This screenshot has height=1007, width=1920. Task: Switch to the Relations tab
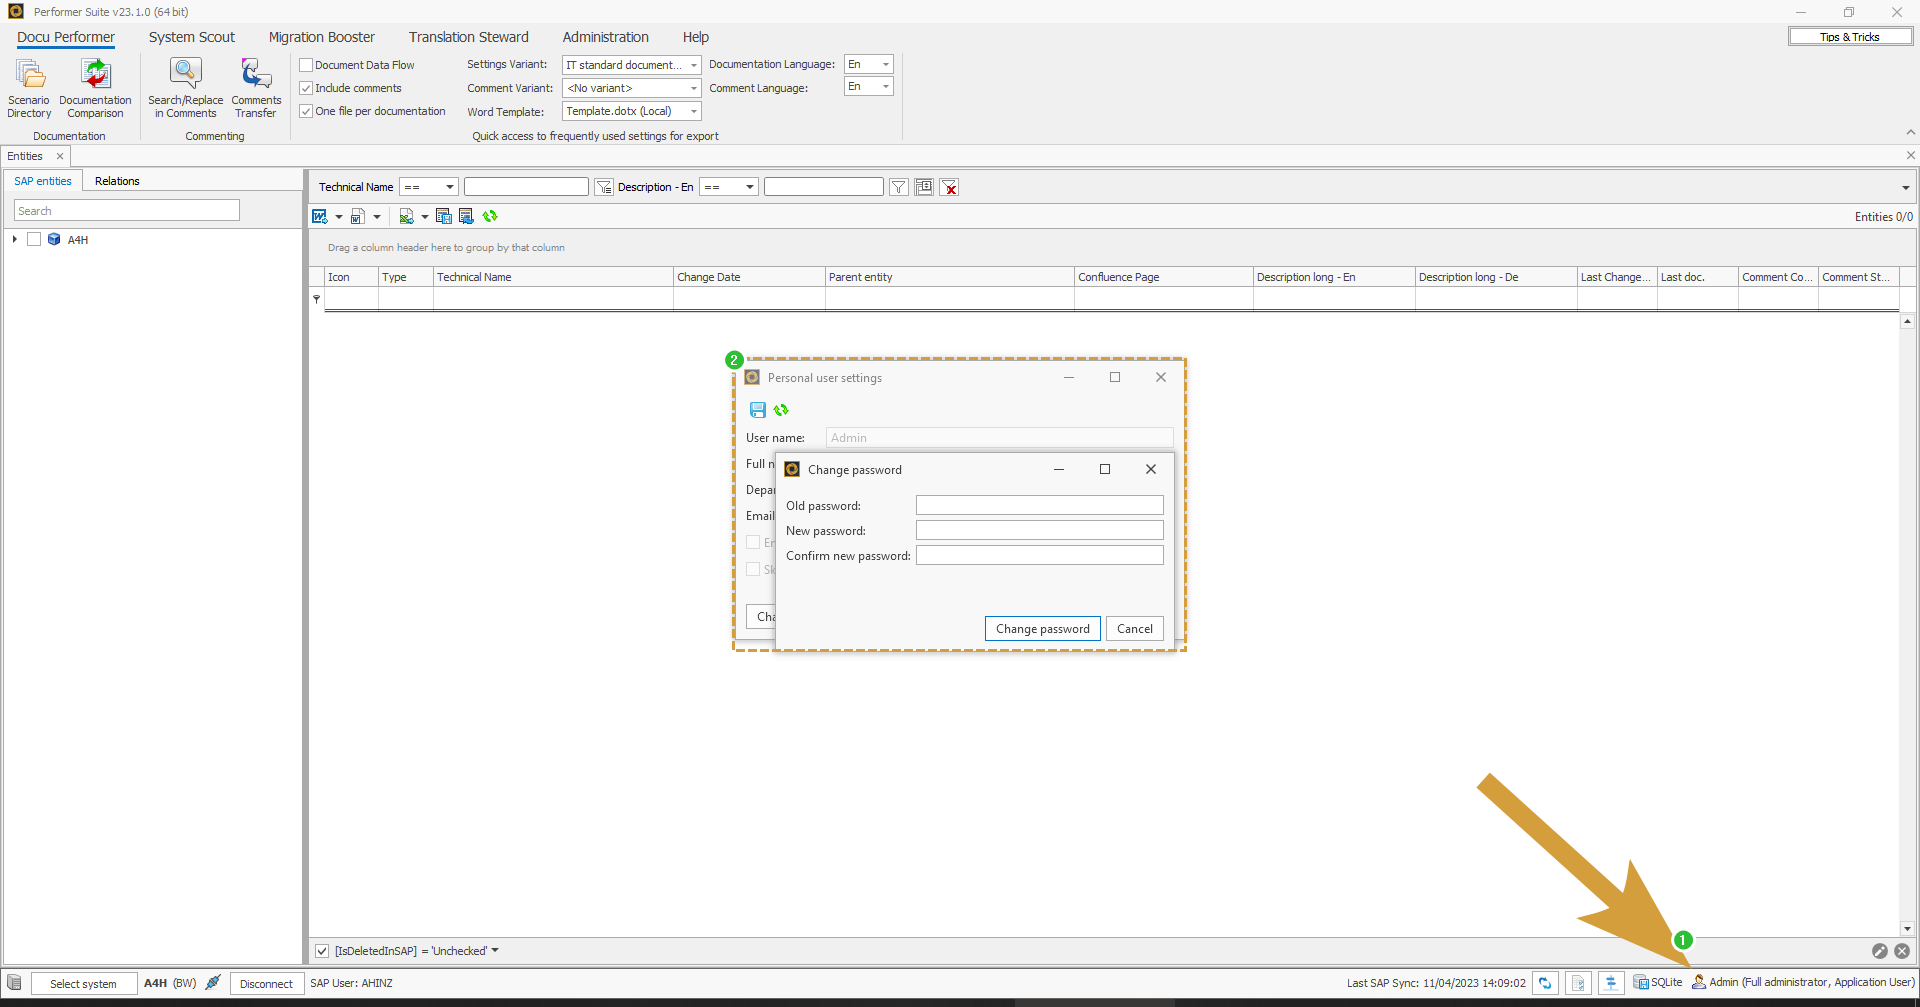click(x=117, y=181)
